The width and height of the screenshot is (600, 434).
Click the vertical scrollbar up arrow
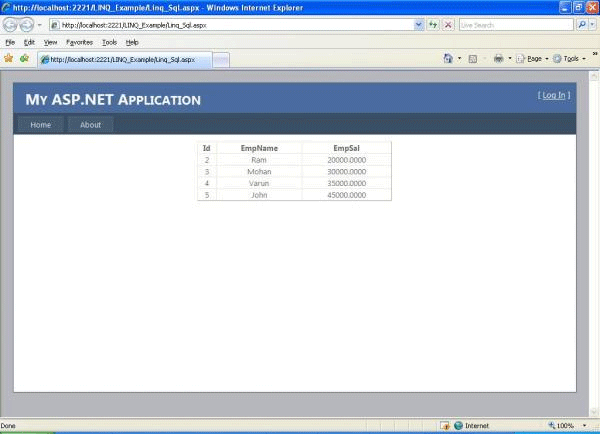pyautogui.click(x=594, y=76)
